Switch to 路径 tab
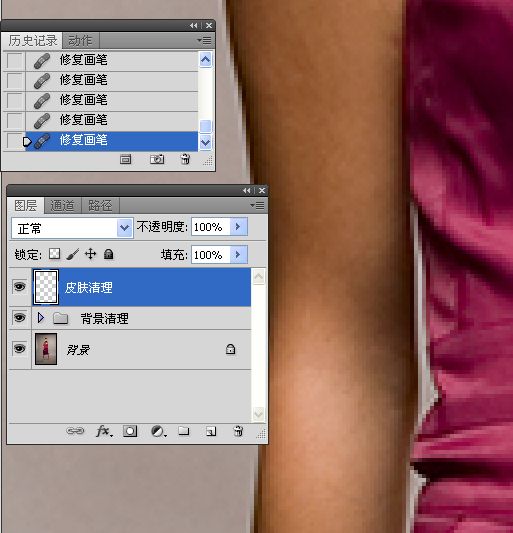The height and width of the screenshot is (533, 513). pyautogui.click(x=100, y=205)
